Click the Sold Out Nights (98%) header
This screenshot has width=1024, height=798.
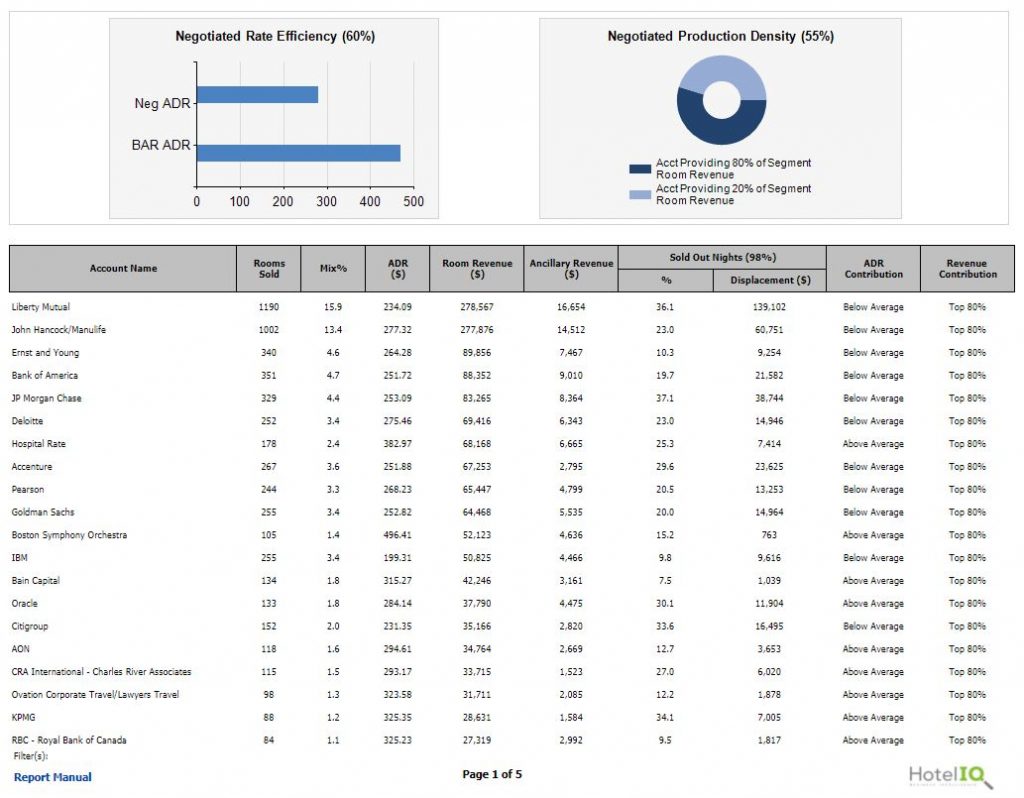click(722, 257)
